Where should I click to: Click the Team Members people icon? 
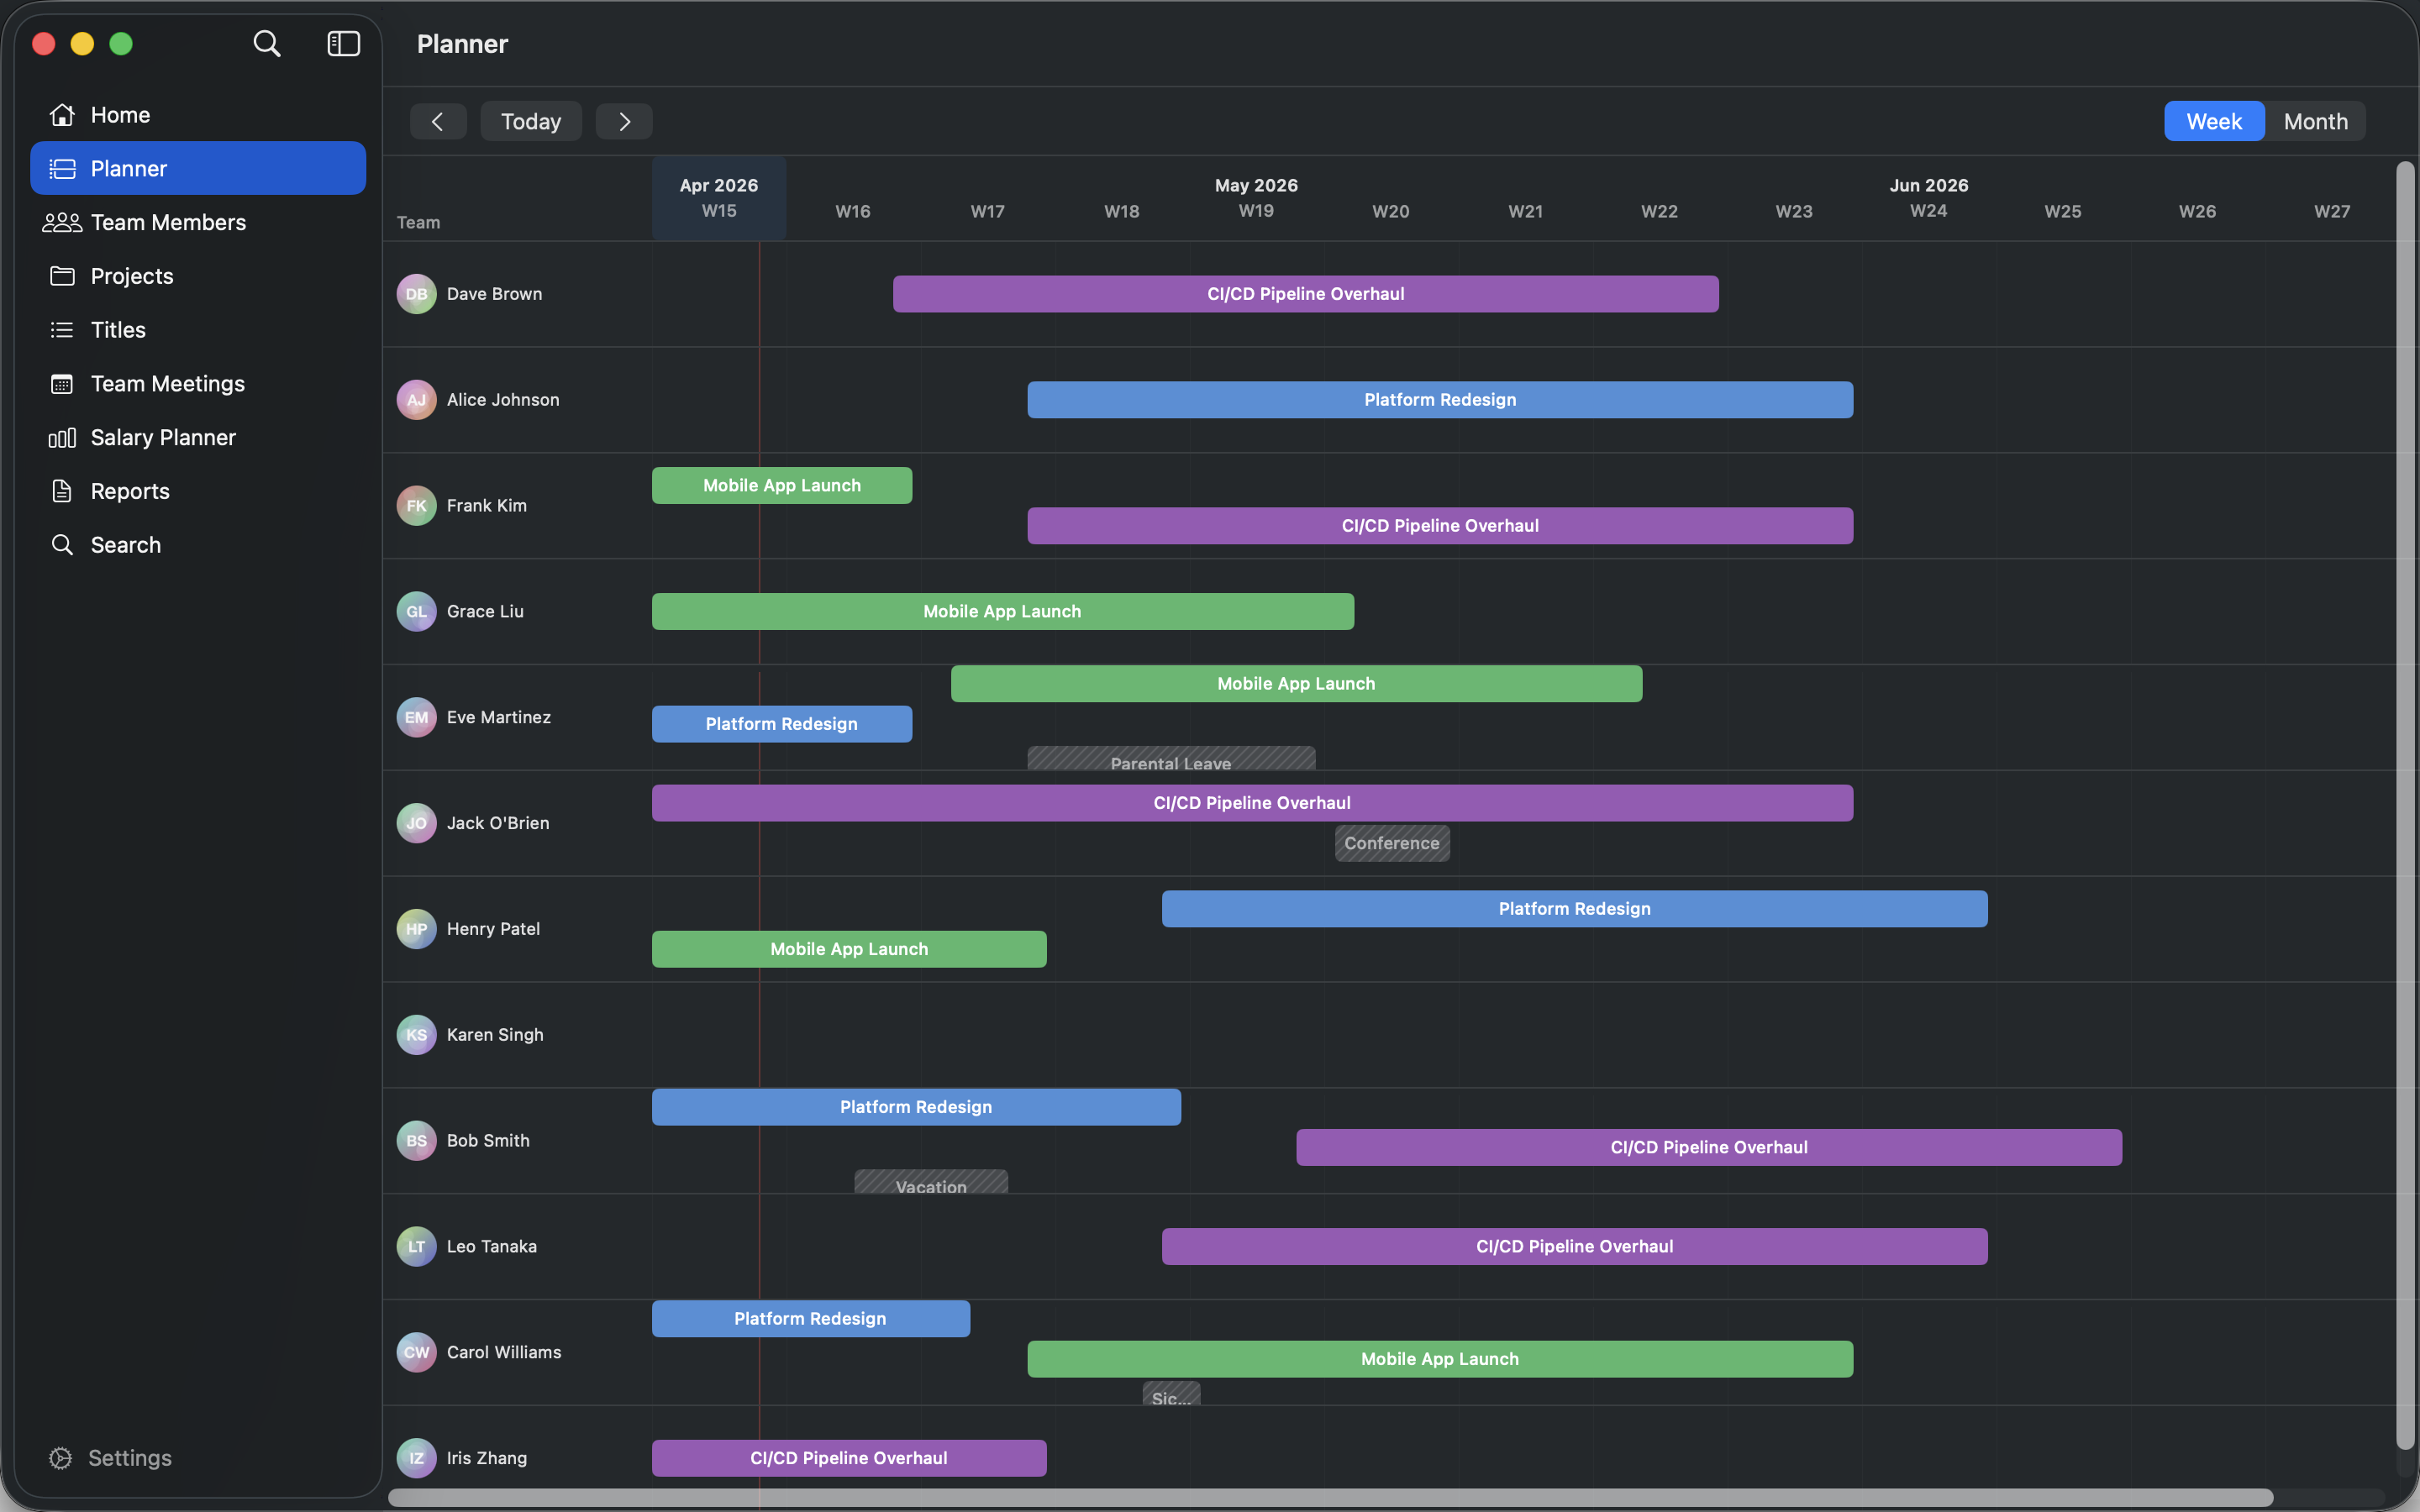tap(62, 222)
